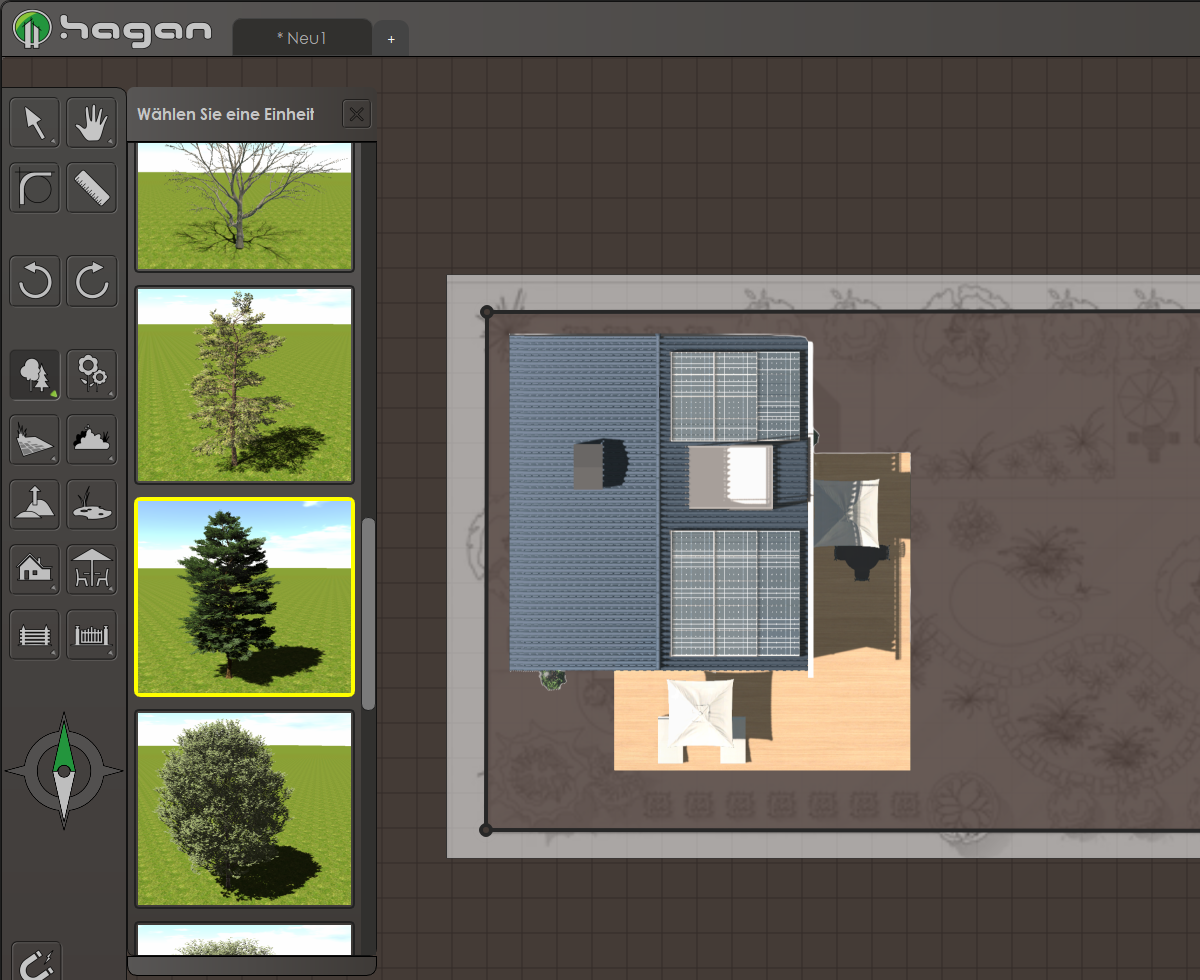Expand the terrain hill tool options
The height and width of the screenshot is (980, 1200).
(35, 503)
